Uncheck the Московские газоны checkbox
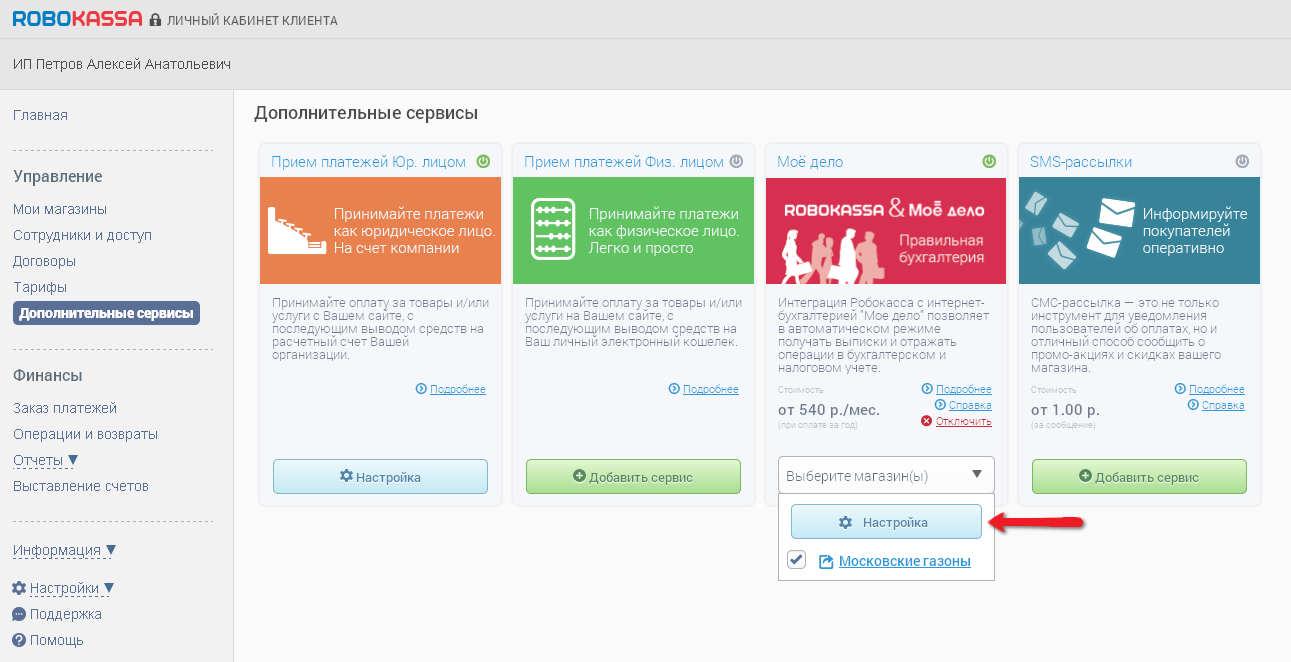 (797, 560)
